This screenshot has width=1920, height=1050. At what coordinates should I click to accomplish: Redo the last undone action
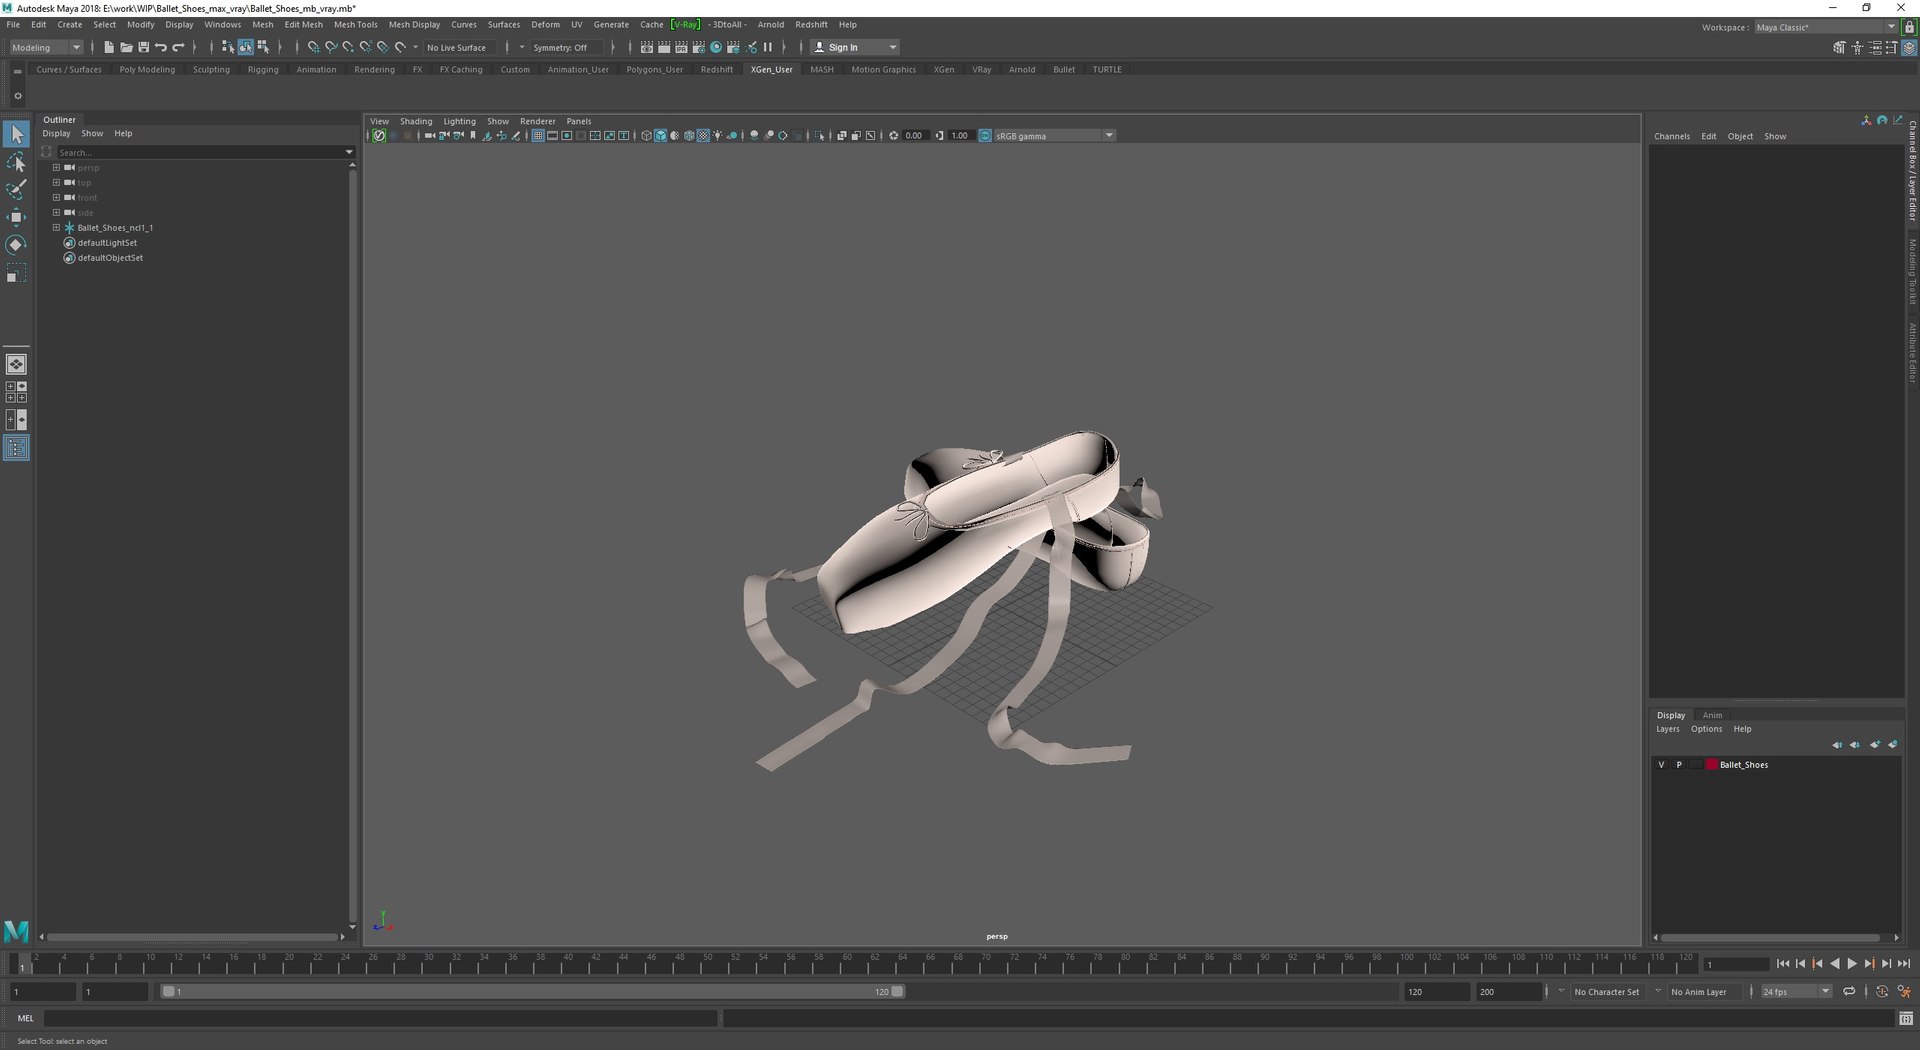pos(179,47)
